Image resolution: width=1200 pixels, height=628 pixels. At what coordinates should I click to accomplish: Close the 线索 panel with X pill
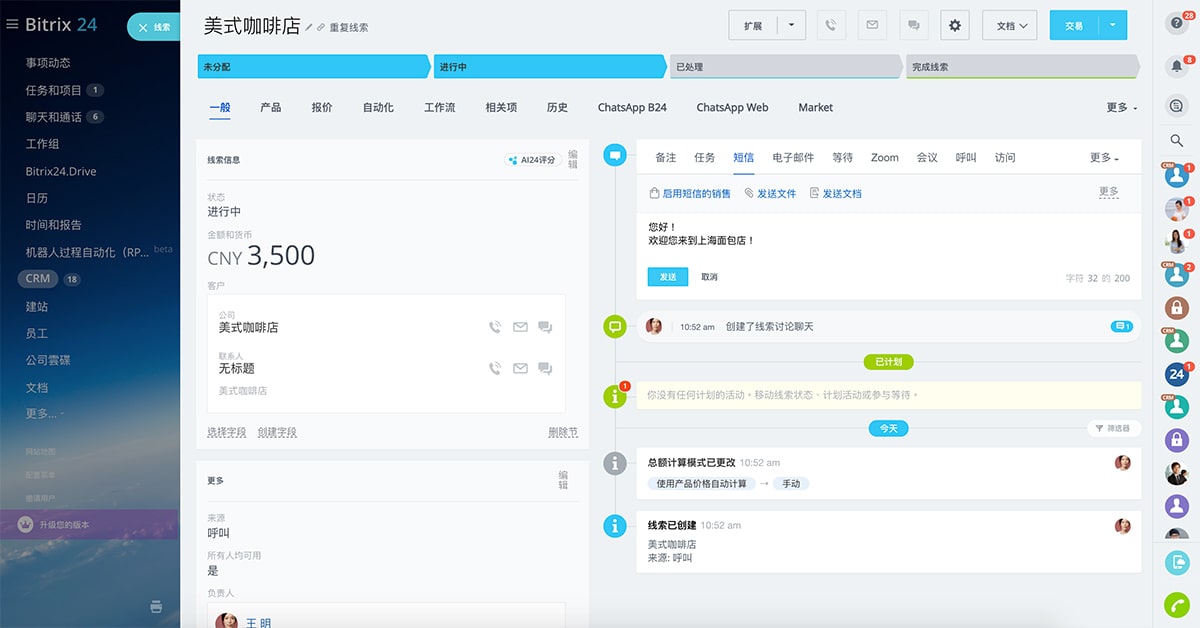point(154,27)
